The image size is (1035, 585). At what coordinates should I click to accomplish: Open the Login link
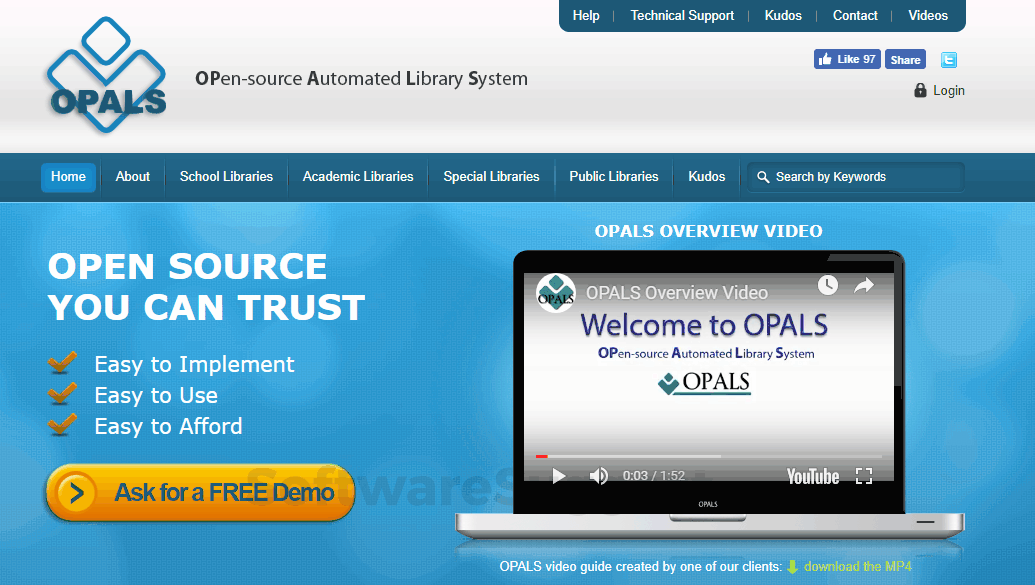[x=949, y=90]
